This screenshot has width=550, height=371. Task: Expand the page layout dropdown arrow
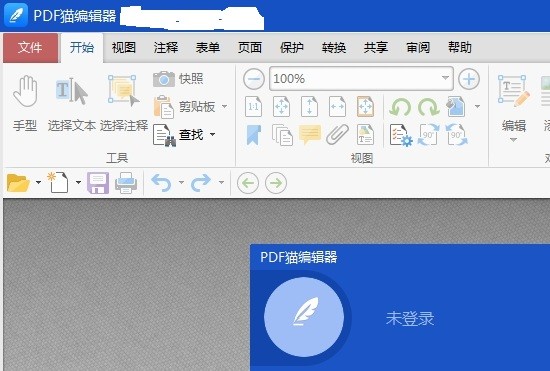point(477,106)
